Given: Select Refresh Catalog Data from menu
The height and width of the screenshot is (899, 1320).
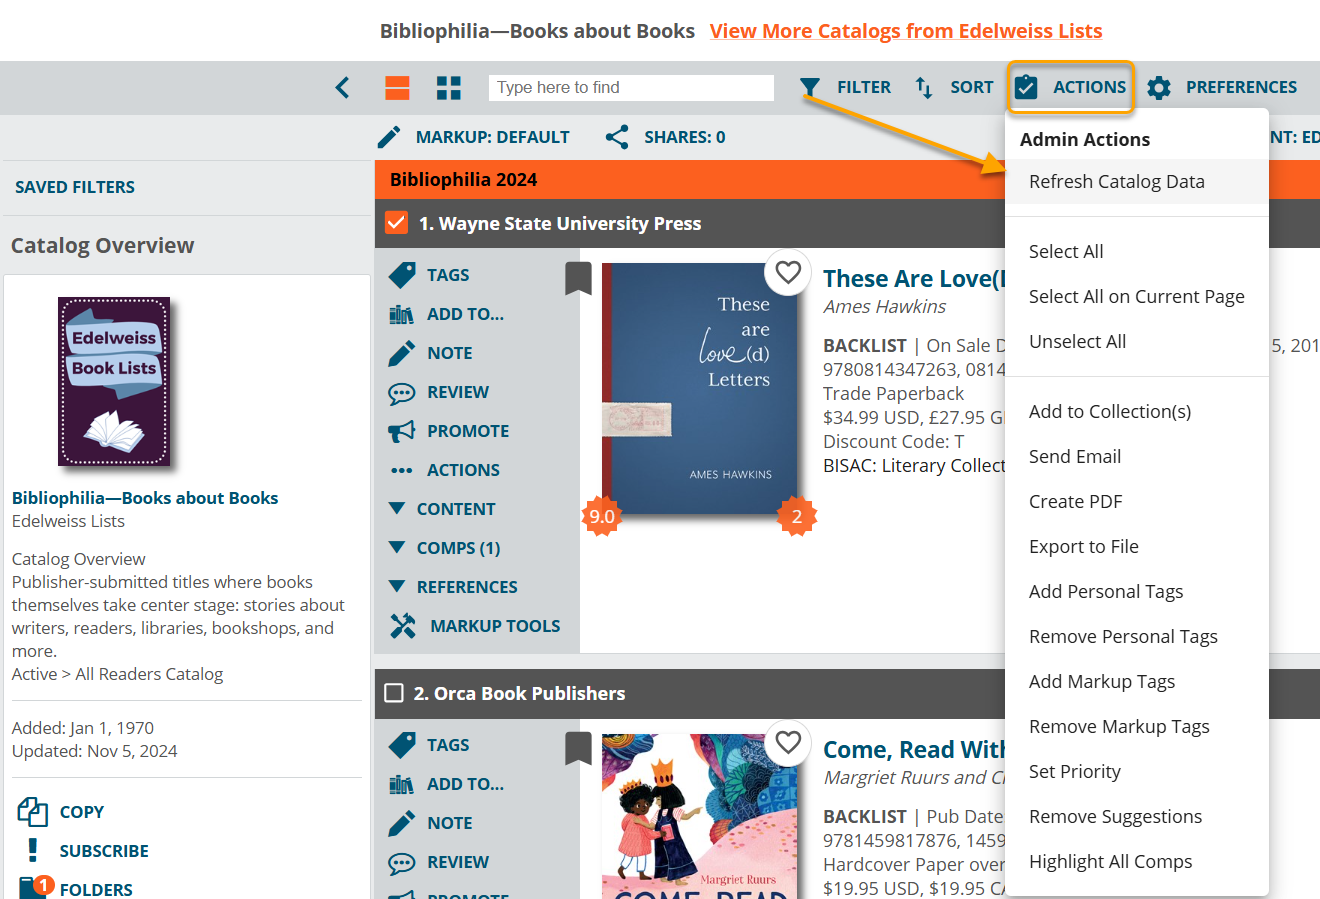Looking at the screenshot, I should pyautogui.click(x=1137, y=182).
